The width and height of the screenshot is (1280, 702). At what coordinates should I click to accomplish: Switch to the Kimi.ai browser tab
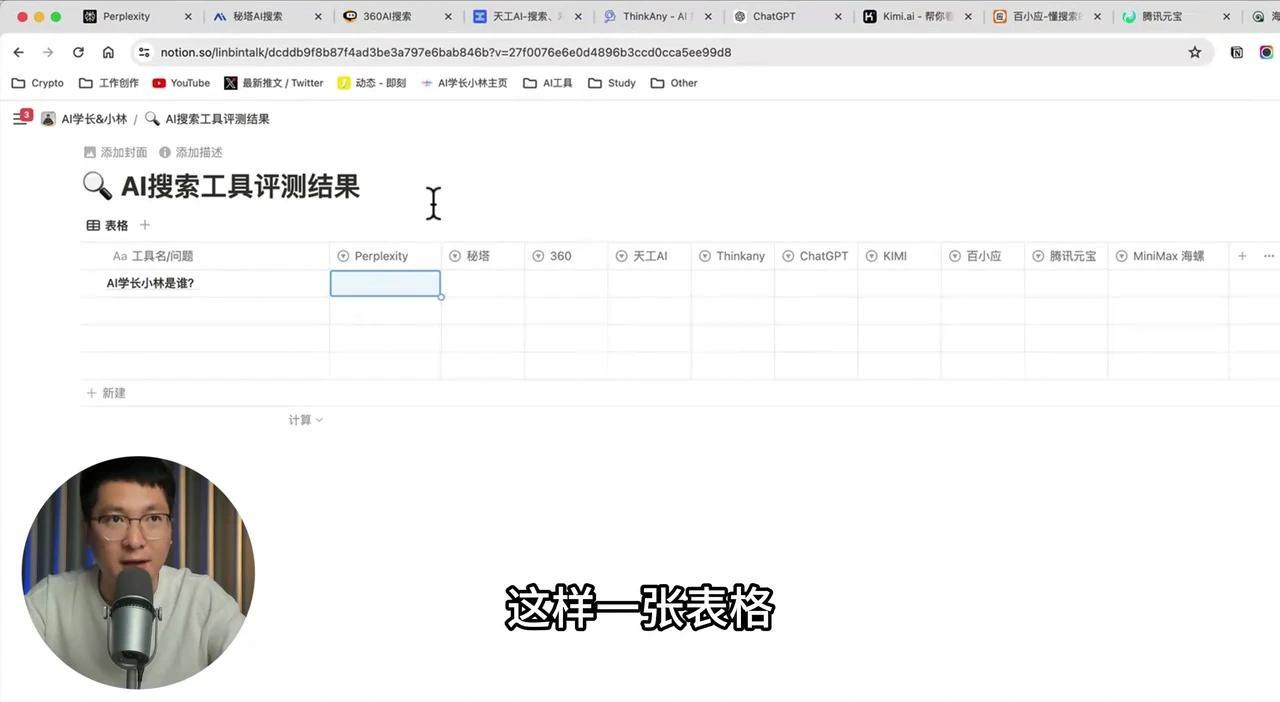point(917,17)
